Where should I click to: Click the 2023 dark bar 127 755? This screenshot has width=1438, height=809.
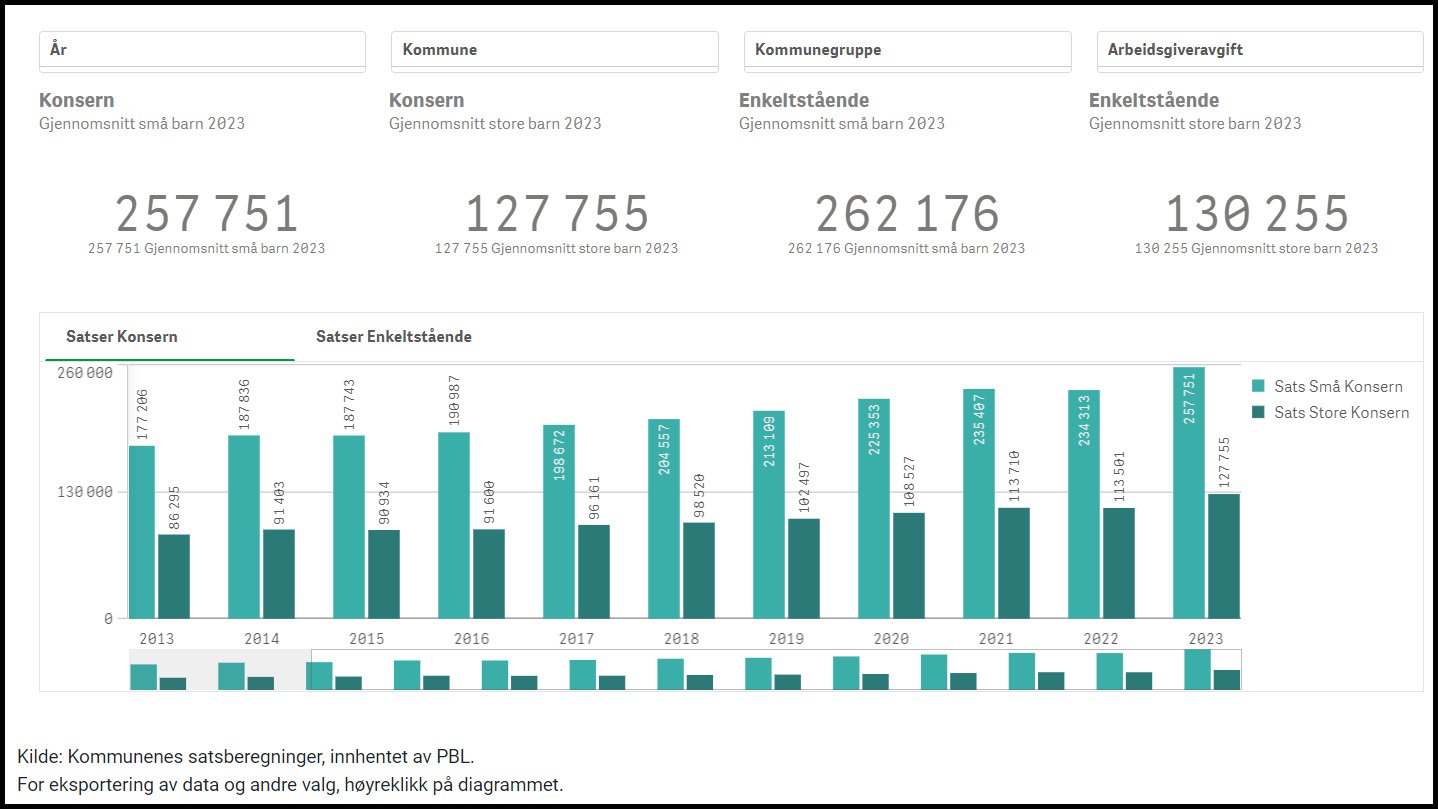point(1223,556)
